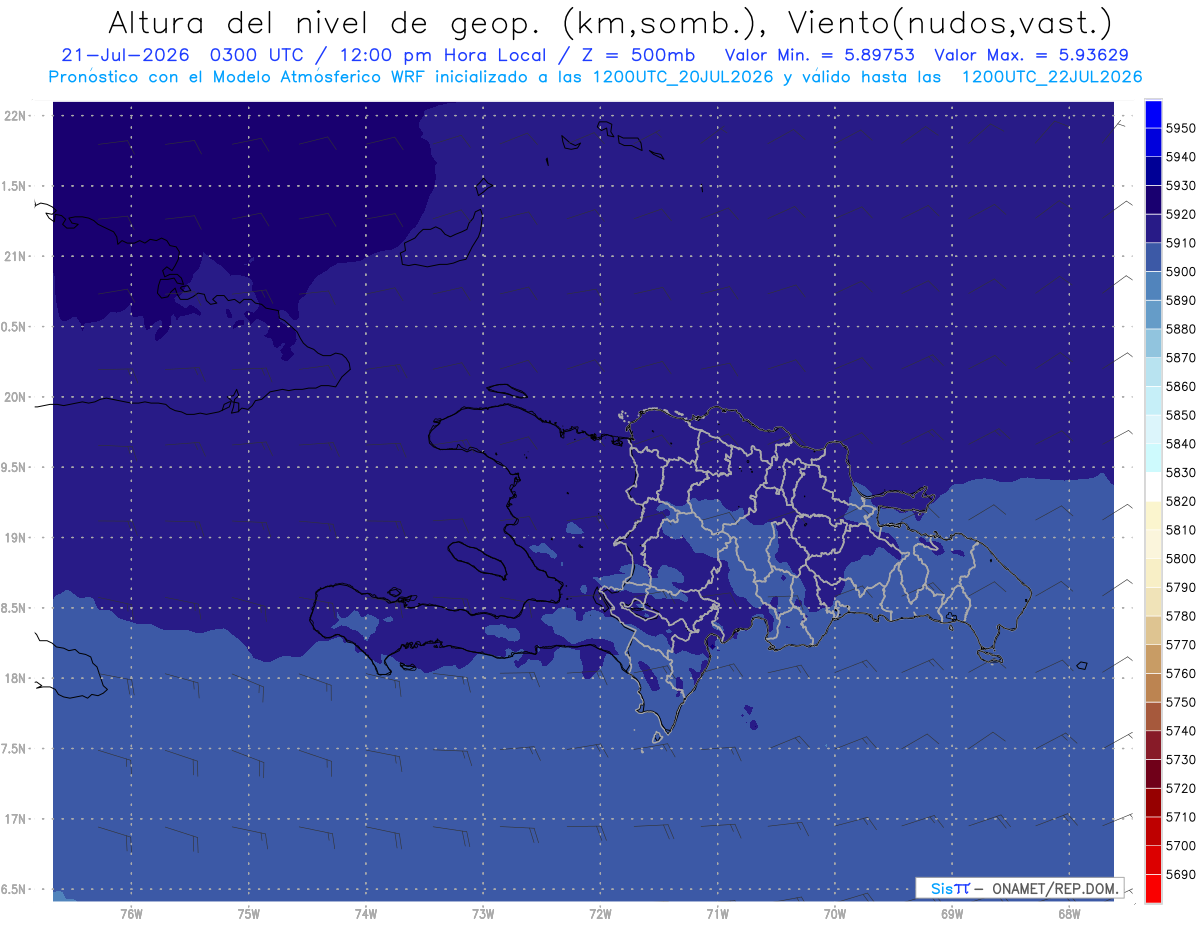Click the '5700' legend value

(1180, 846)
